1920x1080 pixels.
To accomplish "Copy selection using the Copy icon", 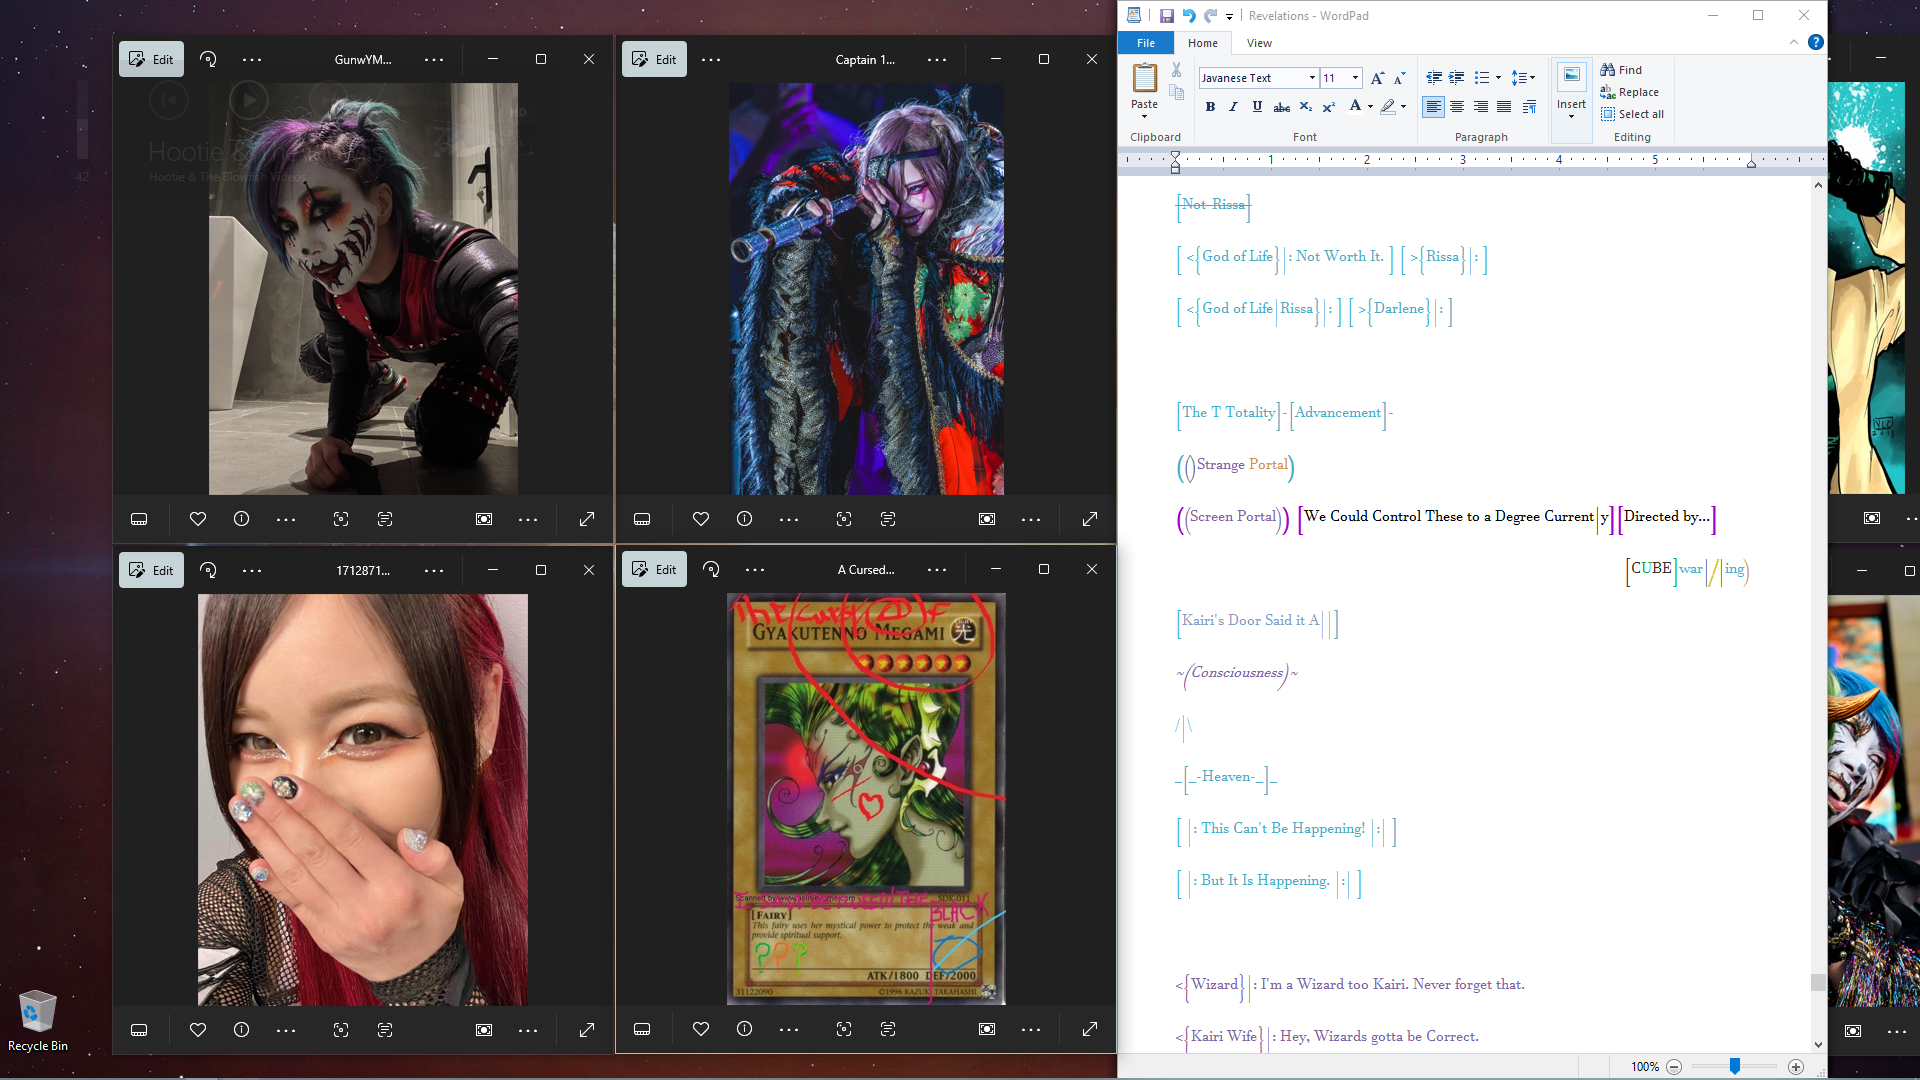I will tap(1177, 93).
